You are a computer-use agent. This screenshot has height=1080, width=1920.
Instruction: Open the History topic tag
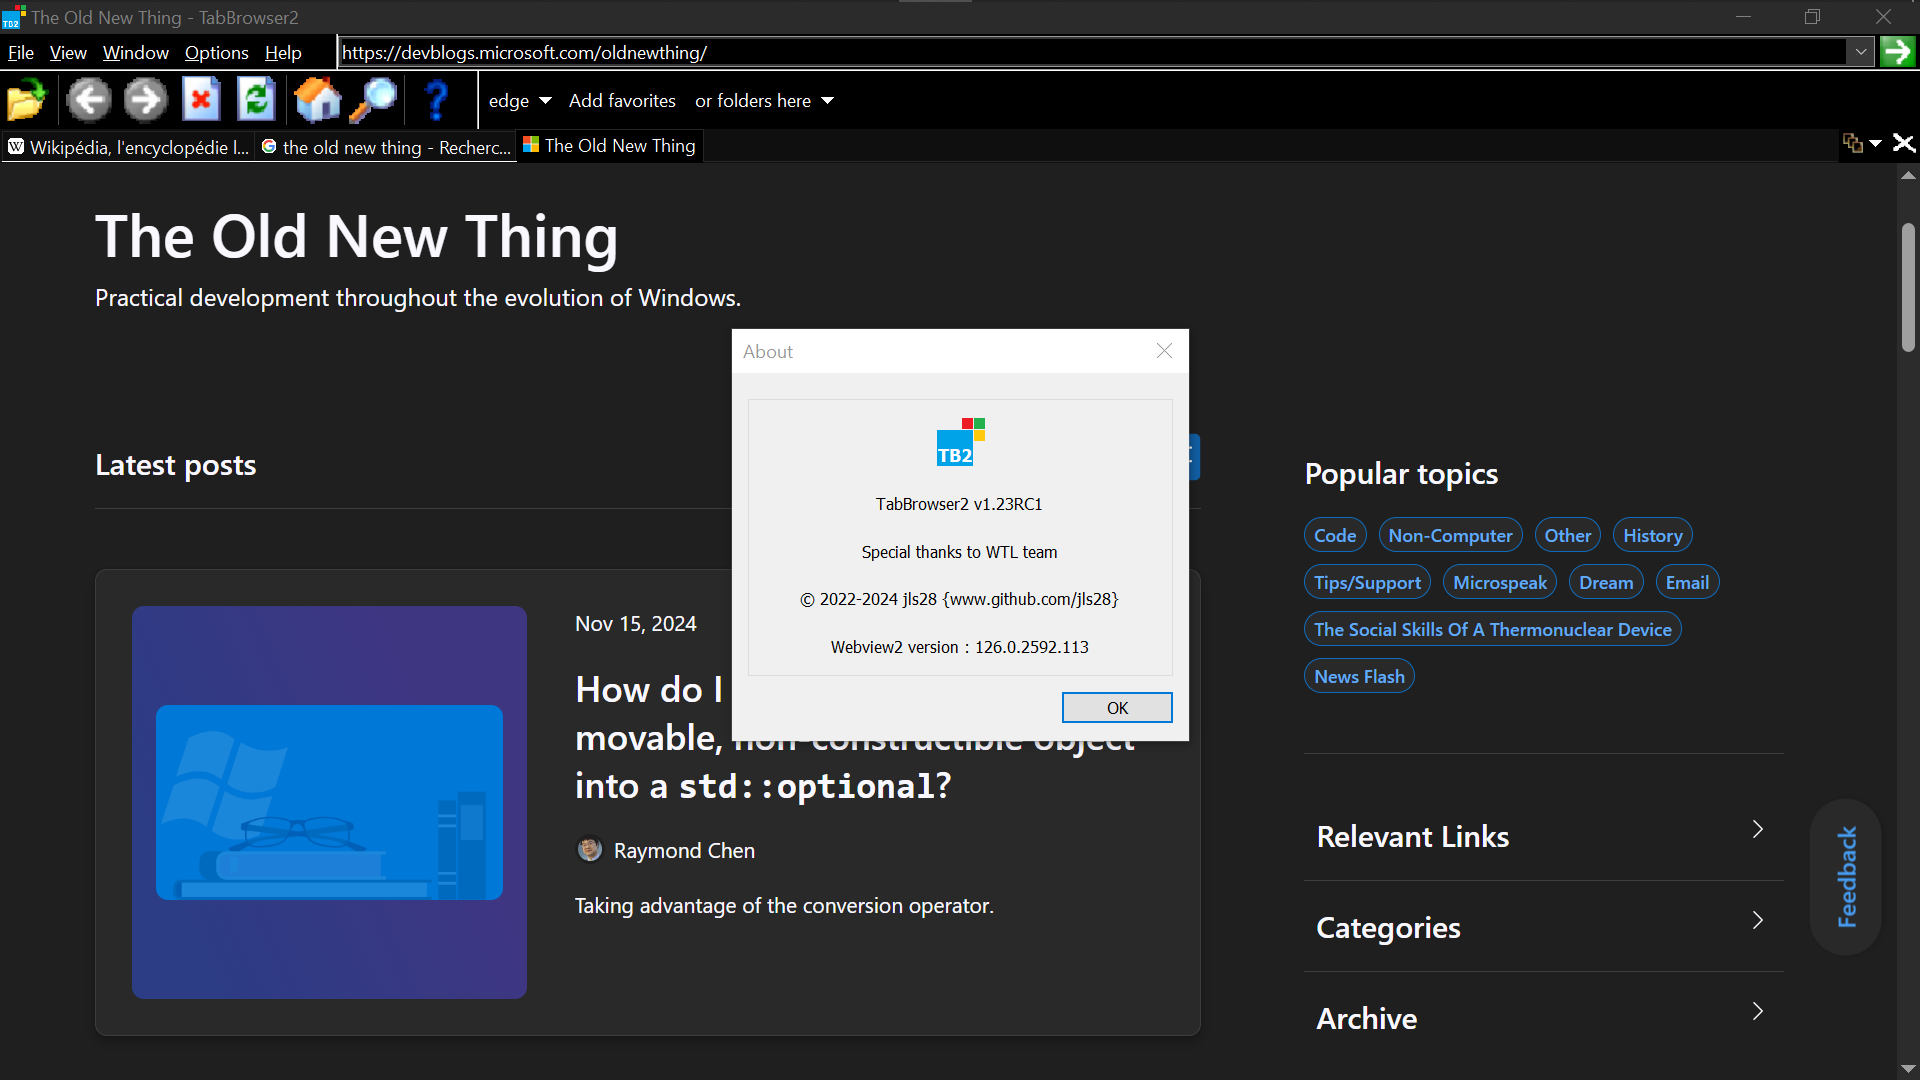coord(1652,536)
